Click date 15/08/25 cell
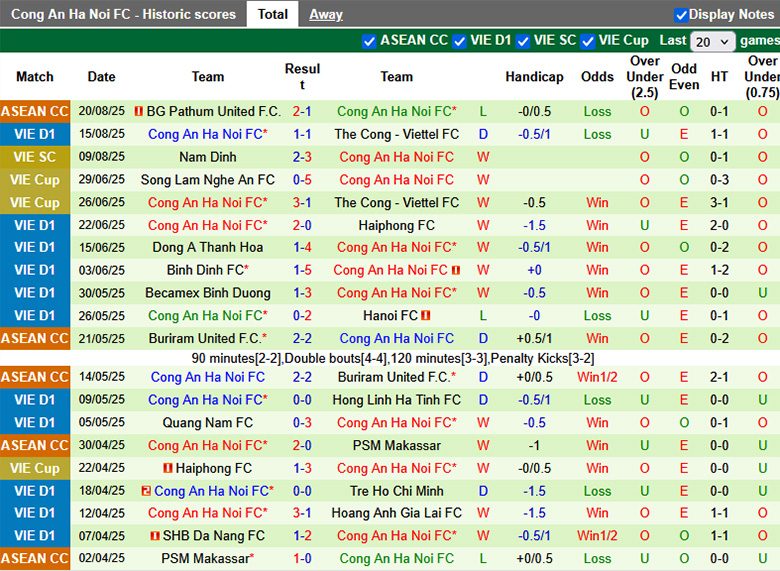 click(x=101, y=134)
